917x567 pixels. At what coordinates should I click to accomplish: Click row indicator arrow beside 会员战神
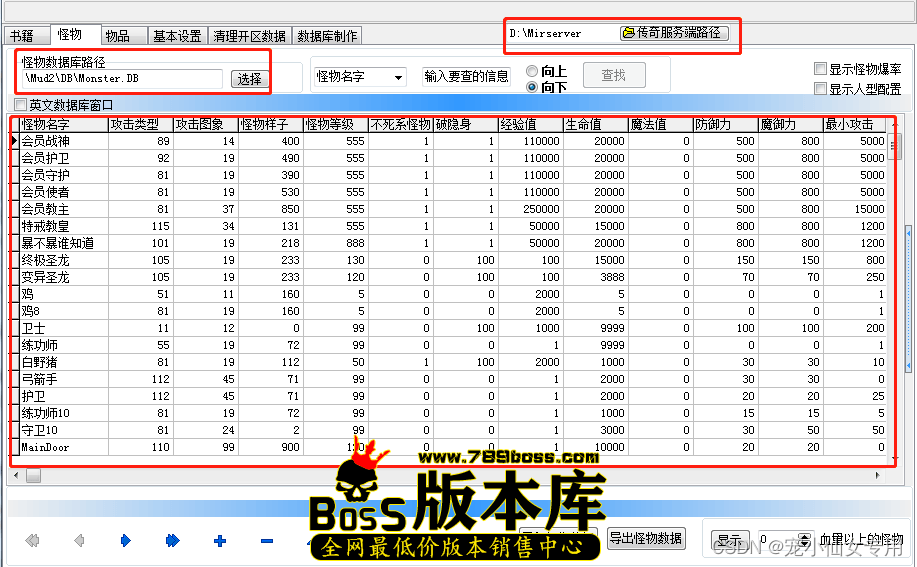[x=15, y=141]
